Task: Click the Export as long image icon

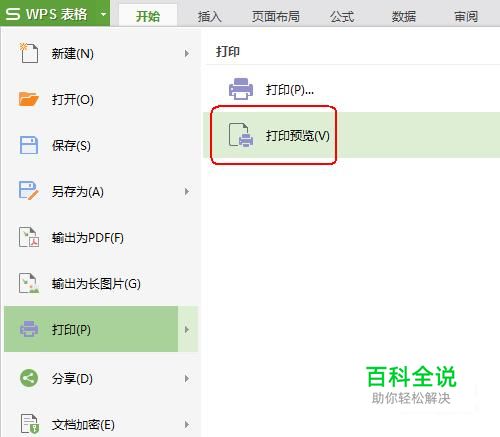Action: (29, 283)
